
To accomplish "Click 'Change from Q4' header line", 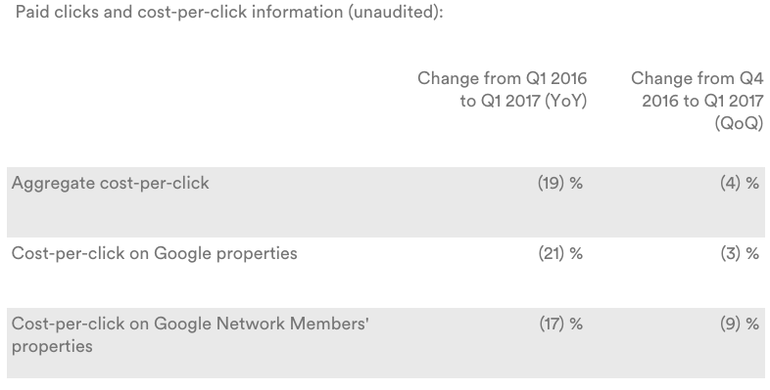I will (697, 78).
